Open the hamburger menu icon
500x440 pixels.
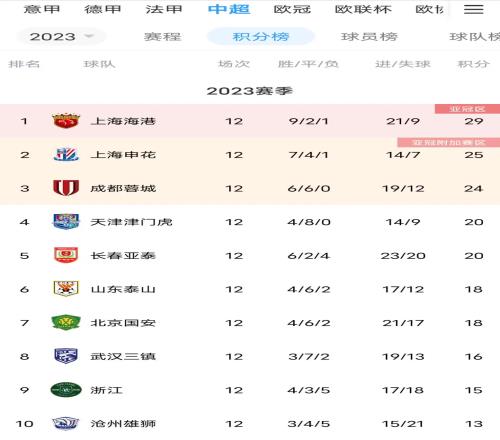pyautogui.click(x=473, y=9)
